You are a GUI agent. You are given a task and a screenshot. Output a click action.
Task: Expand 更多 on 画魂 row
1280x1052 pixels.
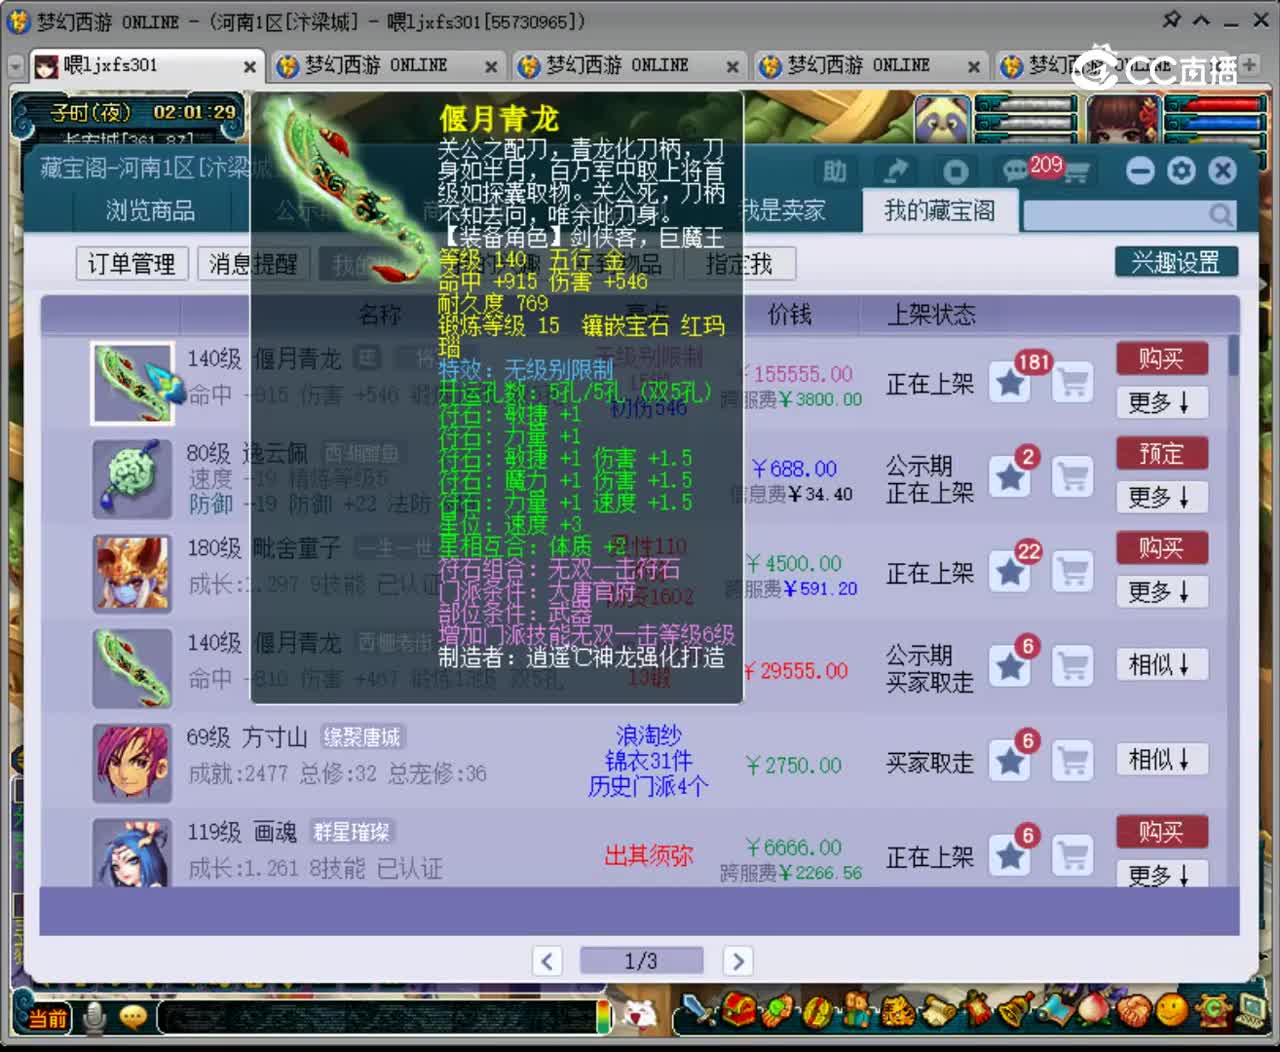(1161, 874)
